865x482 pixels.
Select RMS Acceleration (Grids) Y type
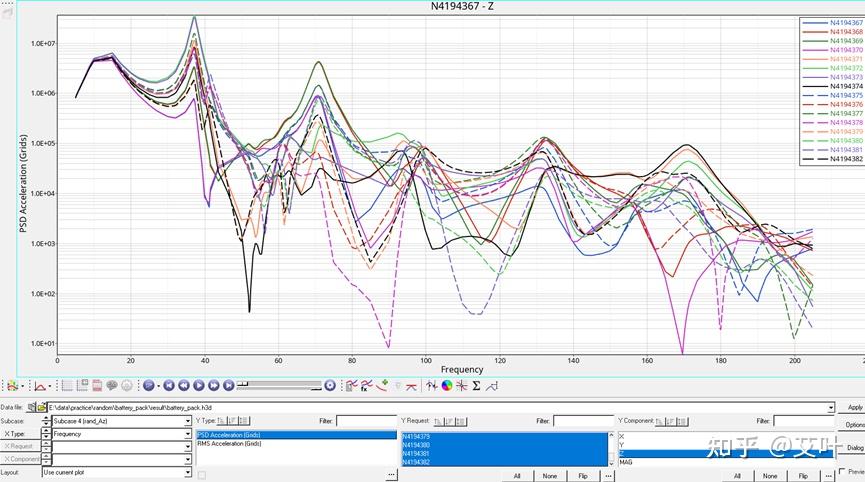230,443
